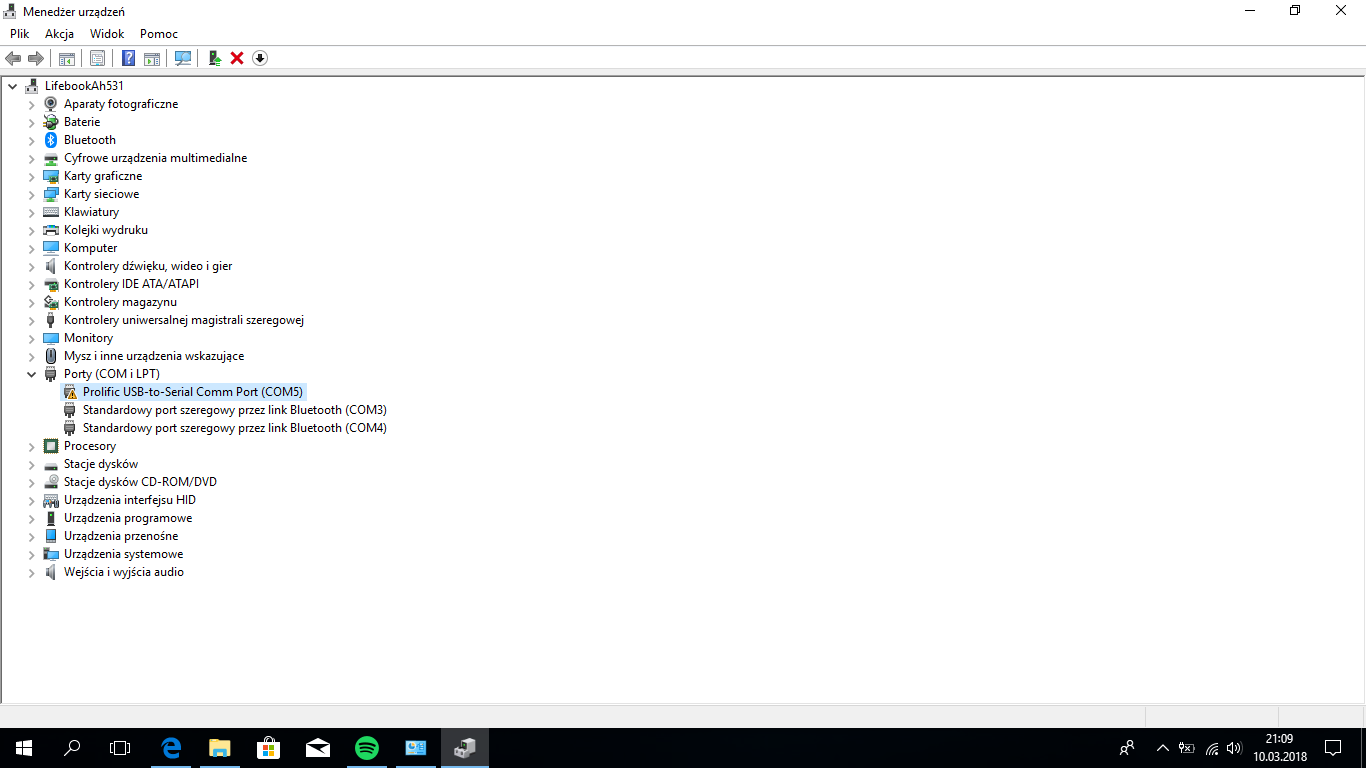Scan for hardware changes monitor icon
This screenshot has width=1366, height=768.
click(183, 58)
